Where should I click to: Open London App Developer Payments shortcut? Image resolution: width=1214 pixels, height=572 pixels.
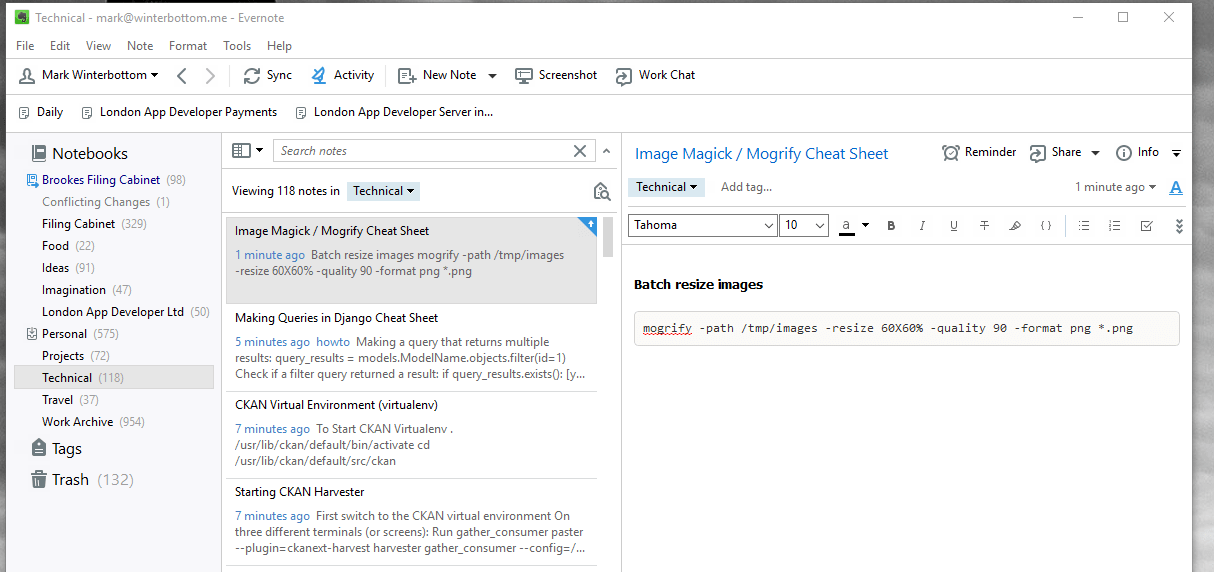click(x=179, y=112)
